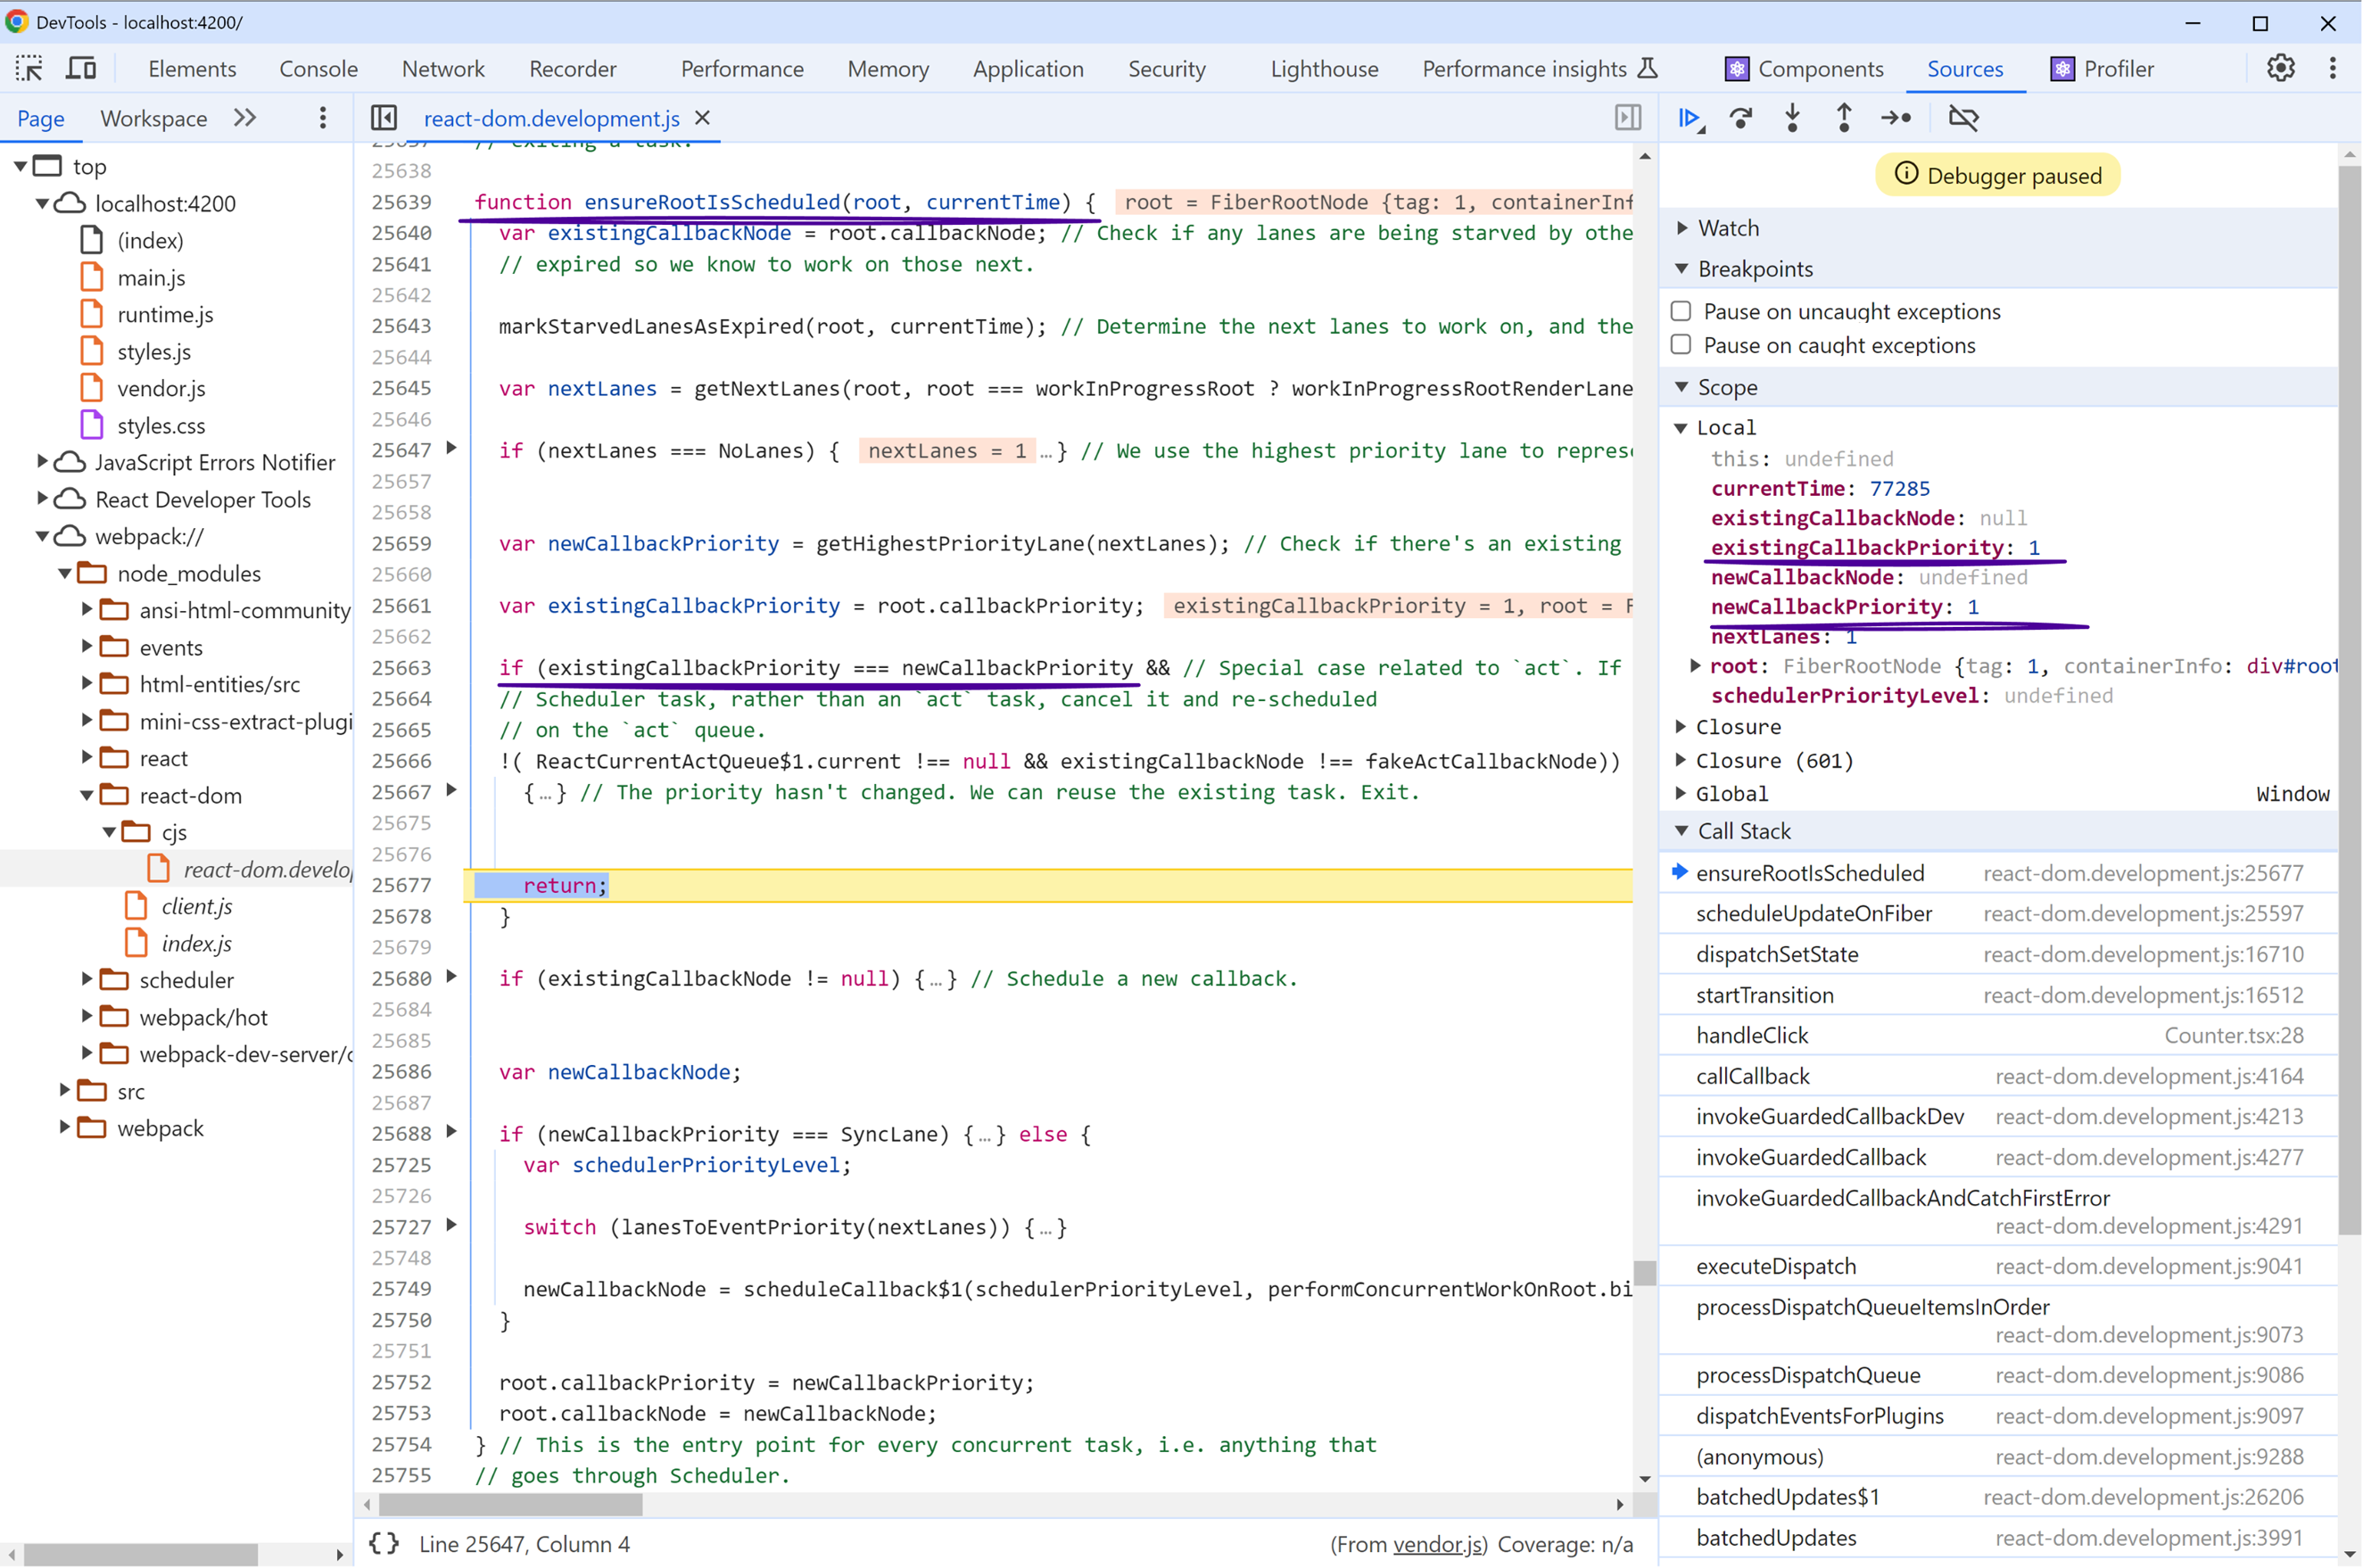
Task: Show more navigator tabs via chevrons
Action: click(245, 118)
